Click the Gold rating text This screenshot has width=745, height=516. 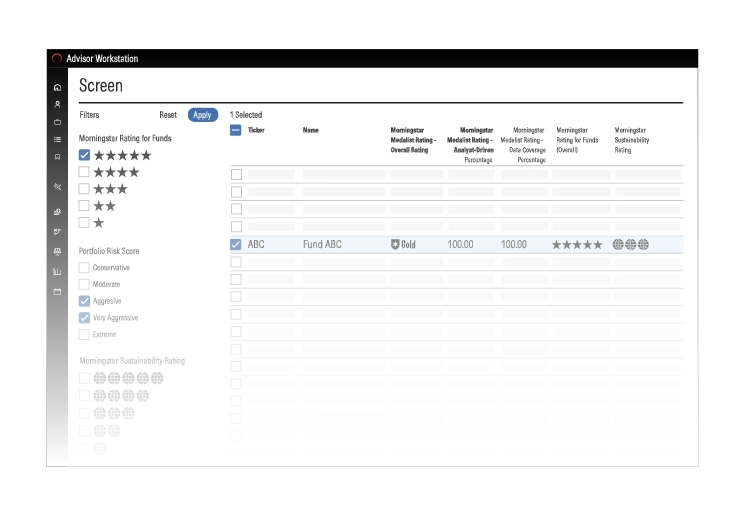pyautogui.click(x=408, y=244)
